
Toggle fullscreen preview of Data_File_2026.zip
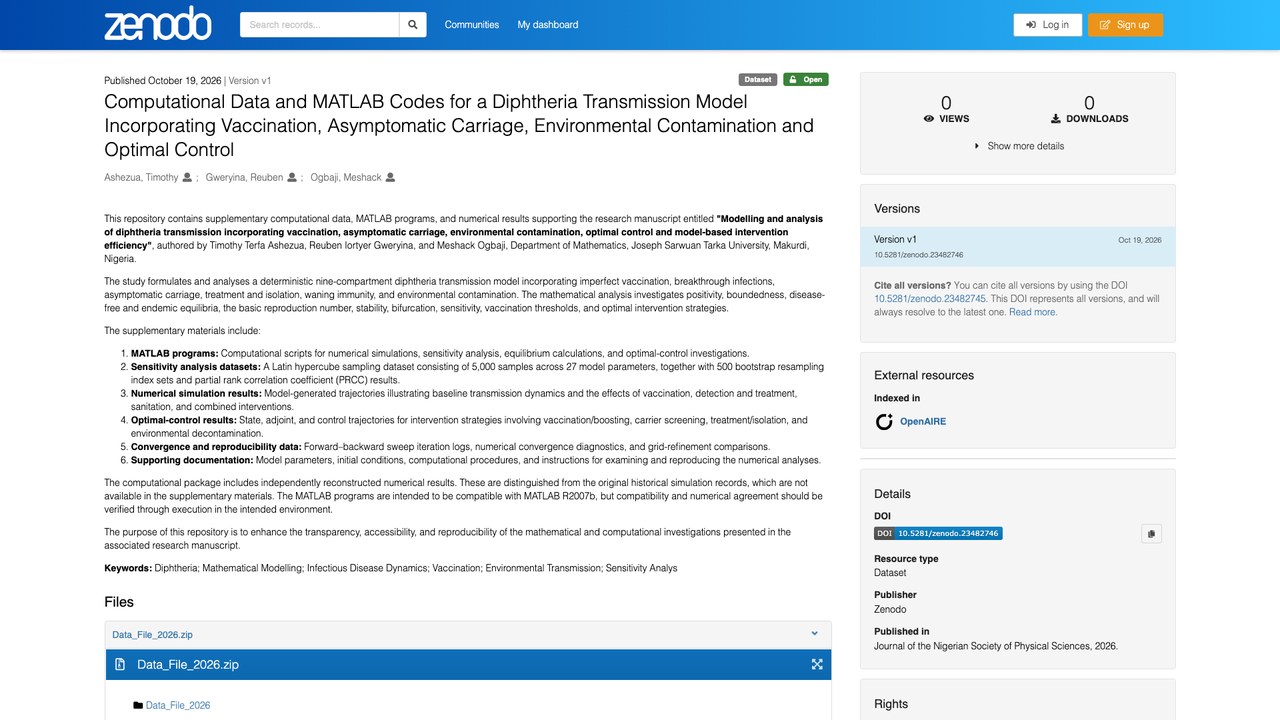[x=817, y=664]
